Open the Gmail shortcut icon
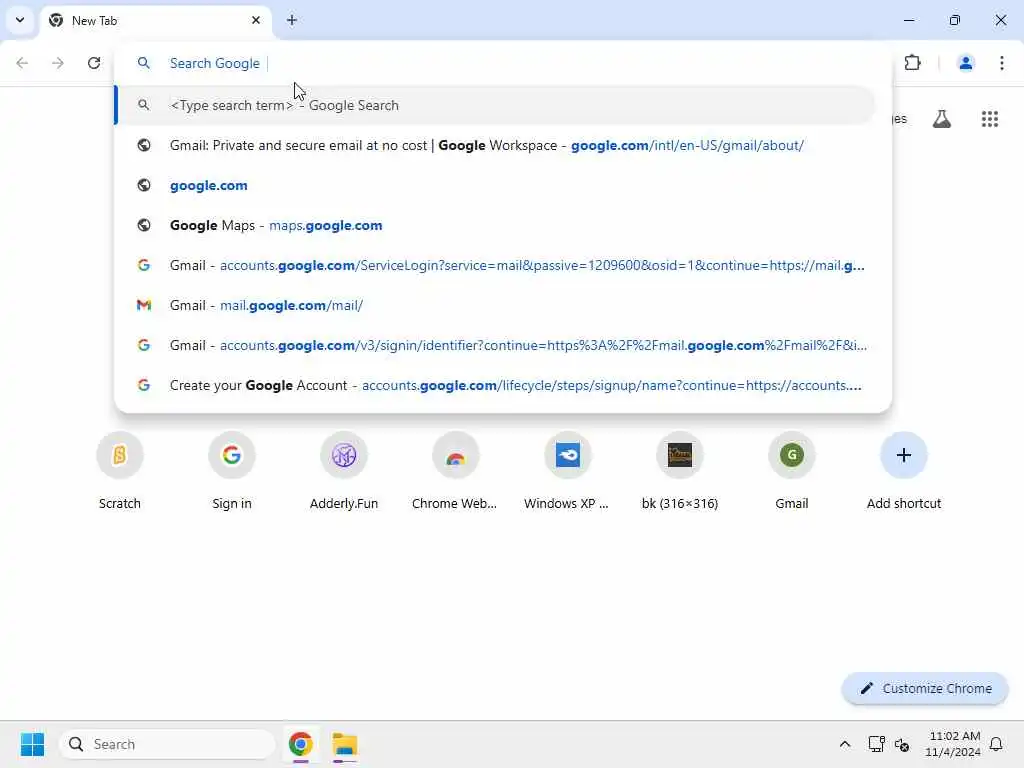Image resolution: width=1024 pixels, height=768 pixels. (792, 455)
